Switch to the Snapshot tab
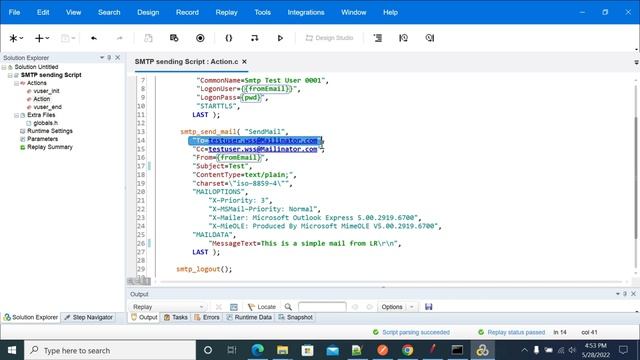This screenshot has height=360, width=640. pos(296,317)
